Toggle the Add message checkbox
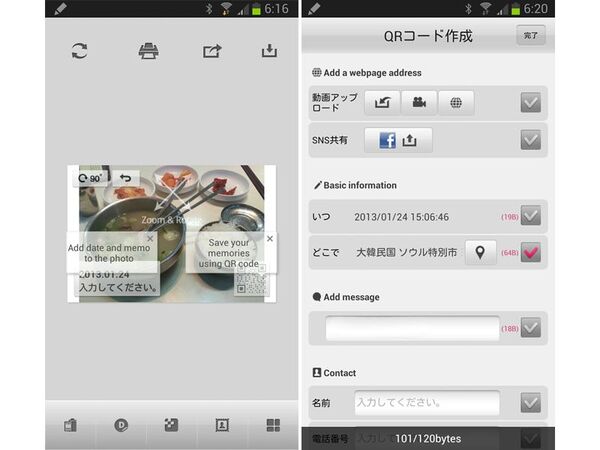 click(531, 328)
